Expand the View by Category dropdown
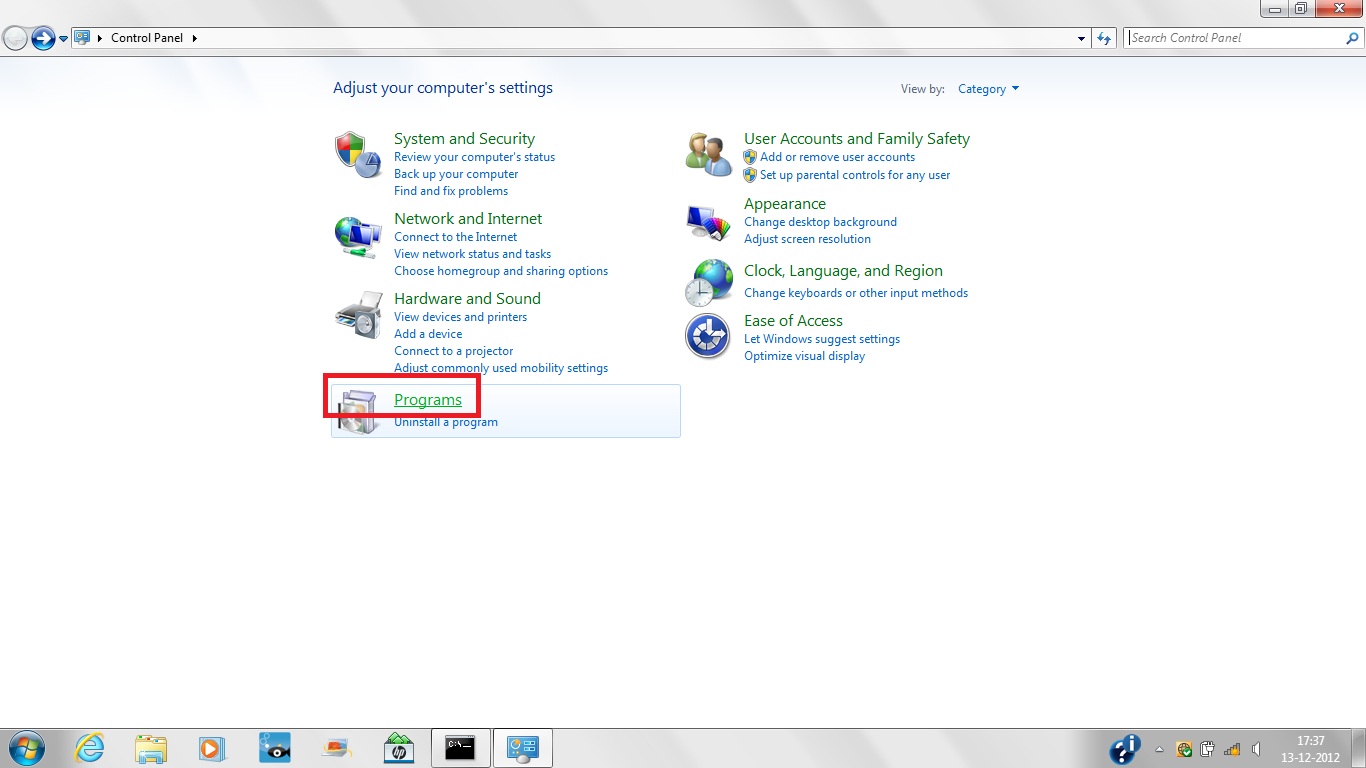Image resolution: width=1366 pixels, height=768 pixels. click(x=988, y=89)
